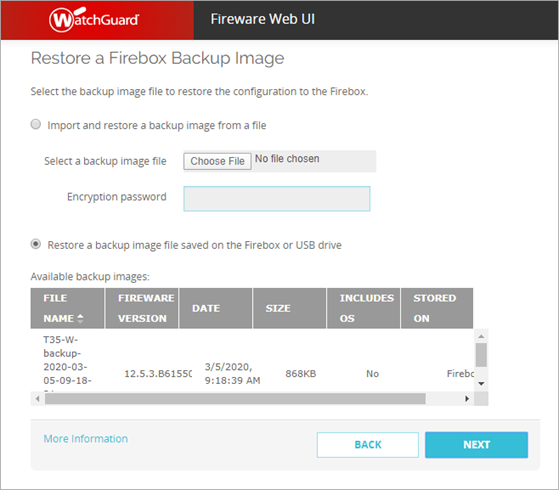Click the Date column header
Image resolution: width=559 pixels, height=490 pixels.
(216, 308)
